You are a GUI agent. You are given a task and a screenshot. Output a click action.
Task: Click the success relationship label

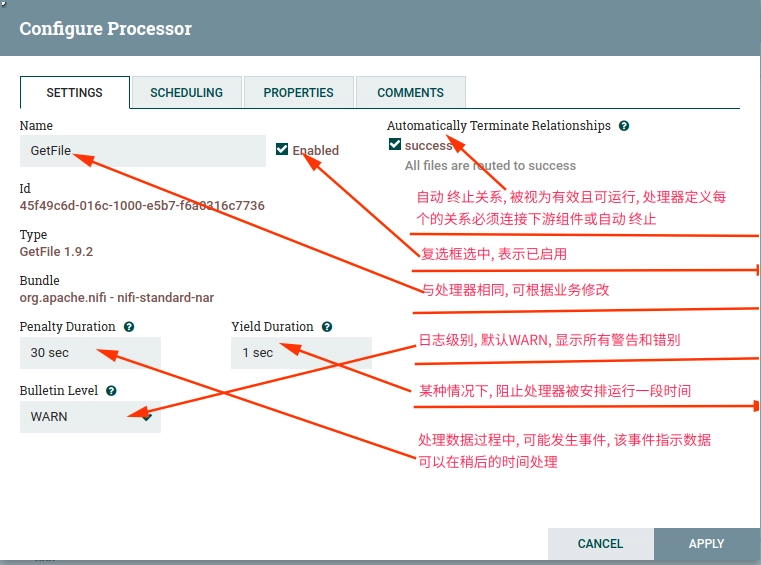pyautogui.click(x=429, y=146)
